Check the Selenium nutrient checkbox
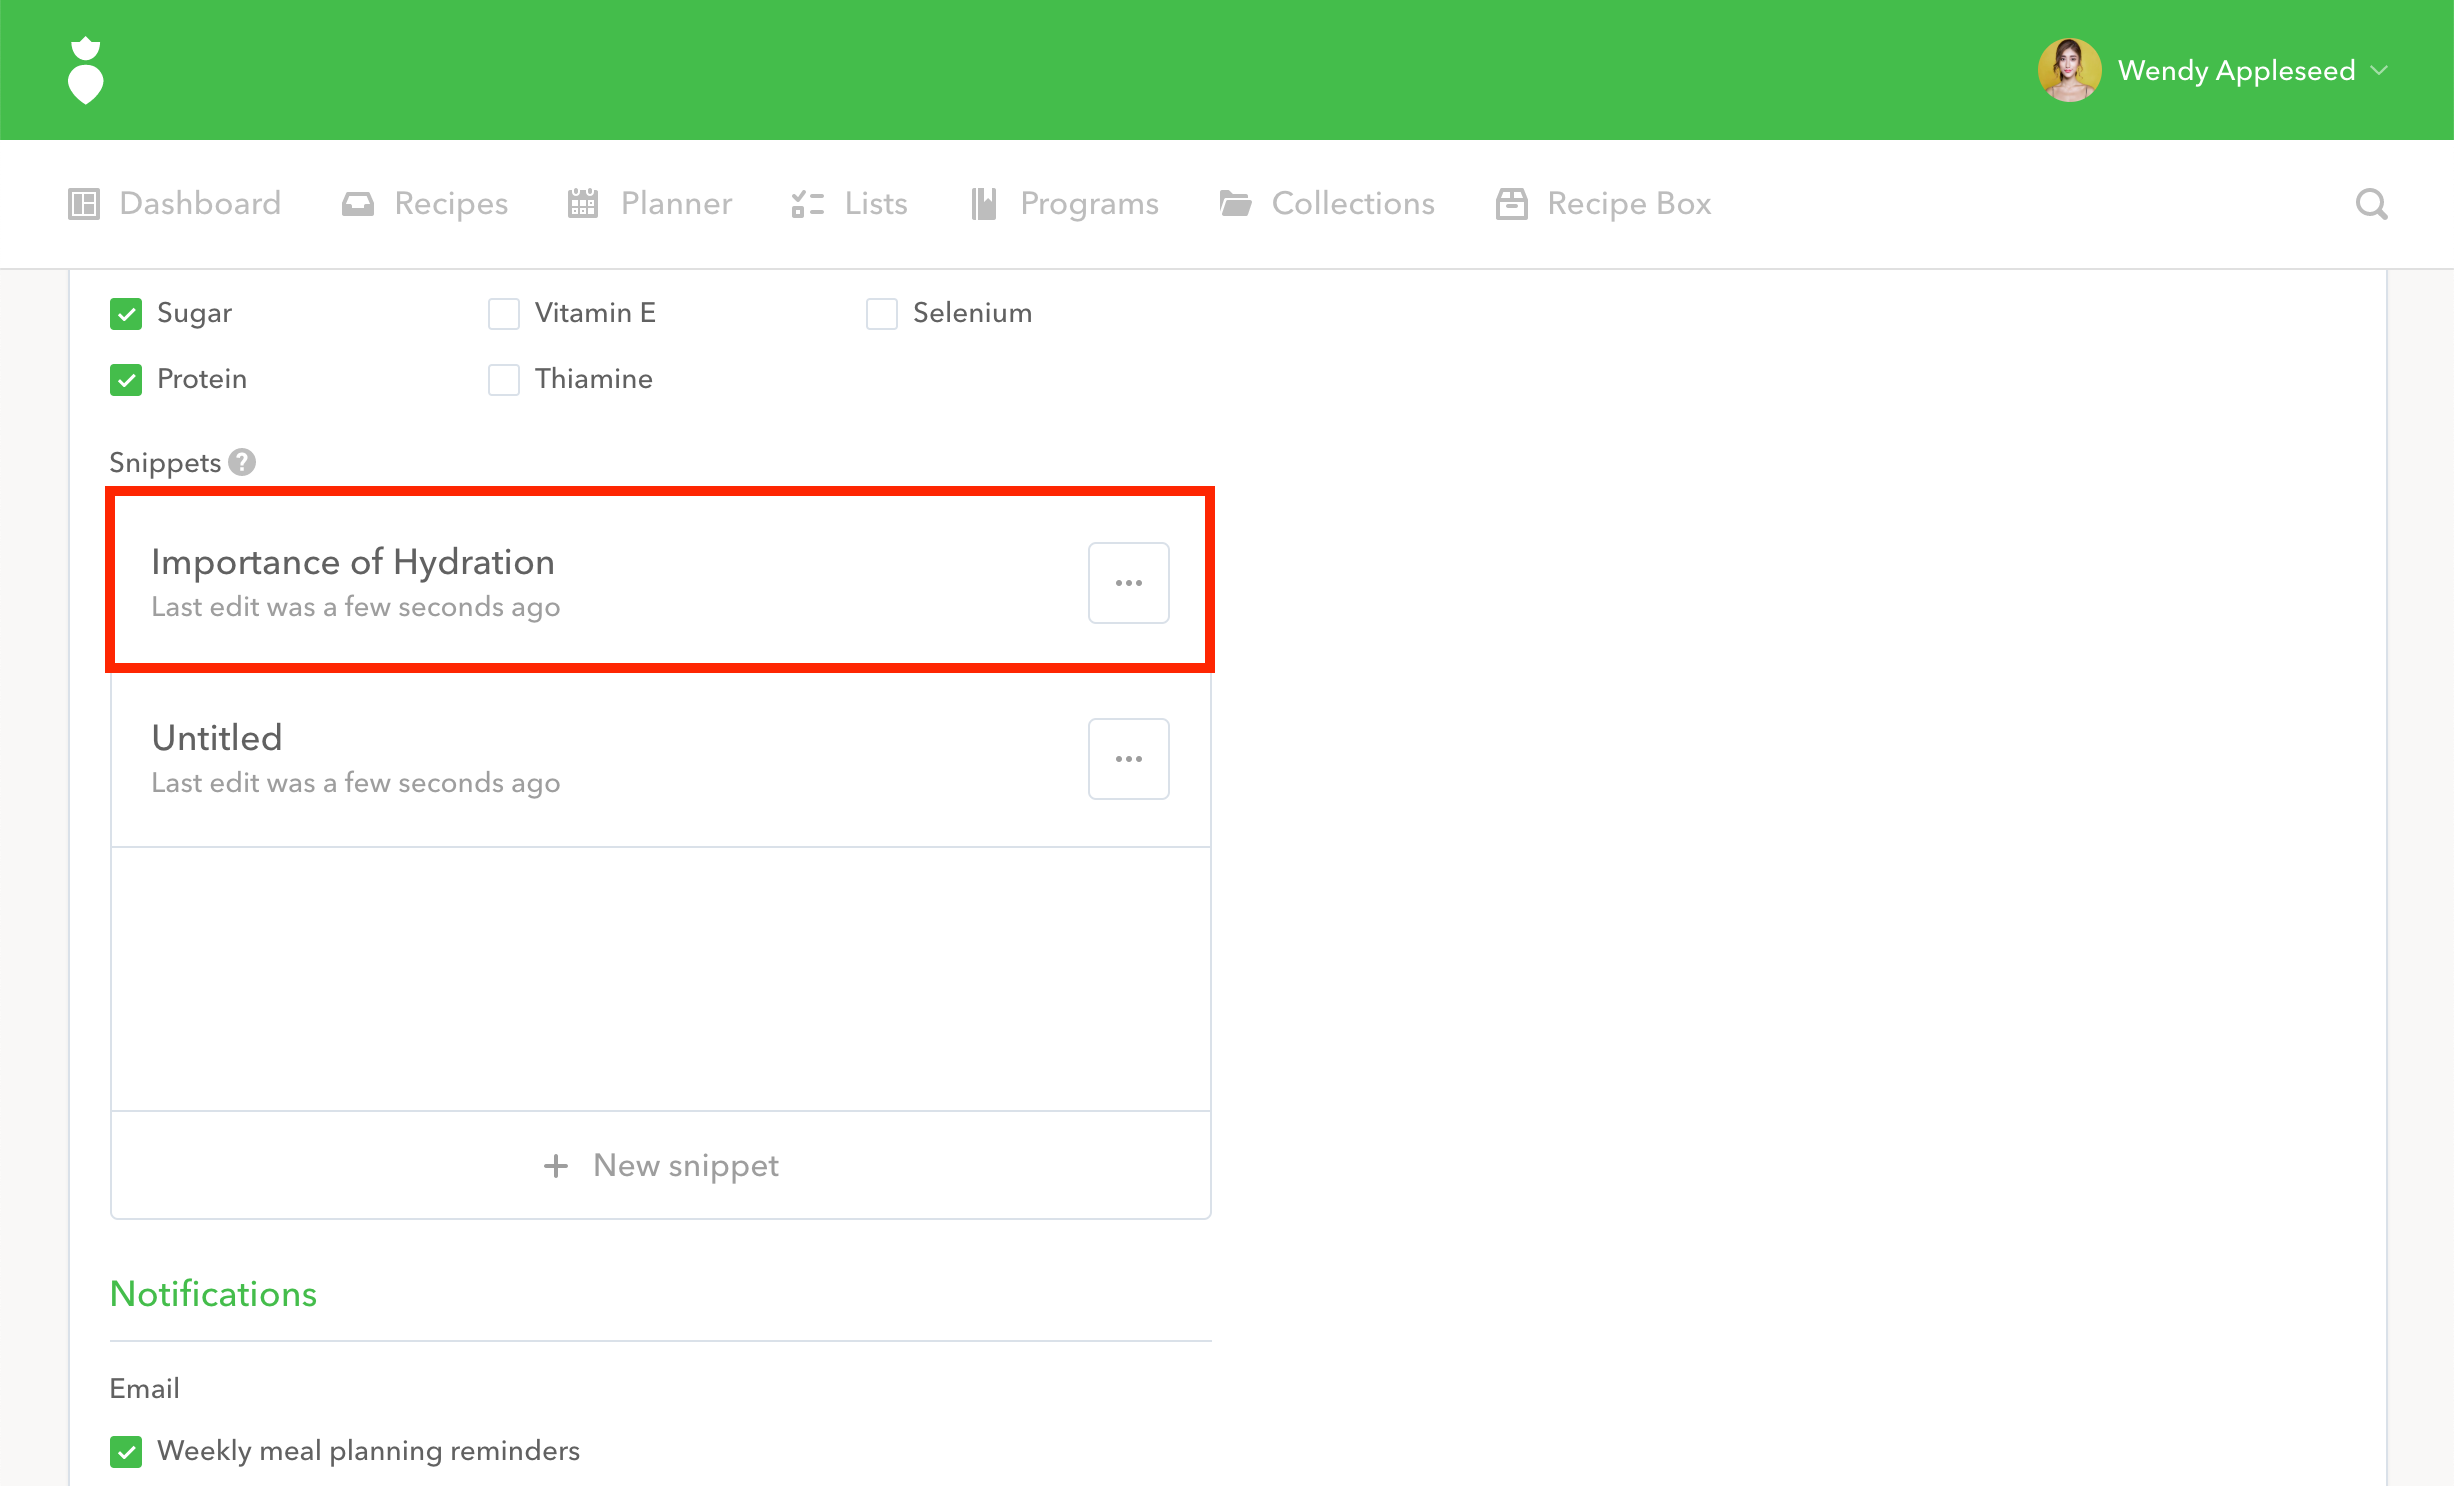 tap(882, 314)
